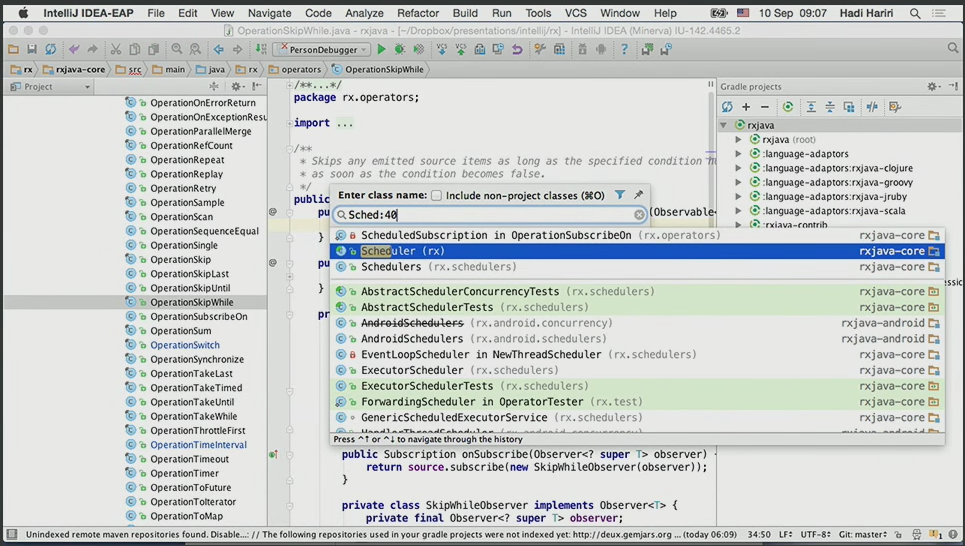The width and height of the screenshot is (965, 546).
Task: Pin the class search popup
Action: tap(638, 195)
